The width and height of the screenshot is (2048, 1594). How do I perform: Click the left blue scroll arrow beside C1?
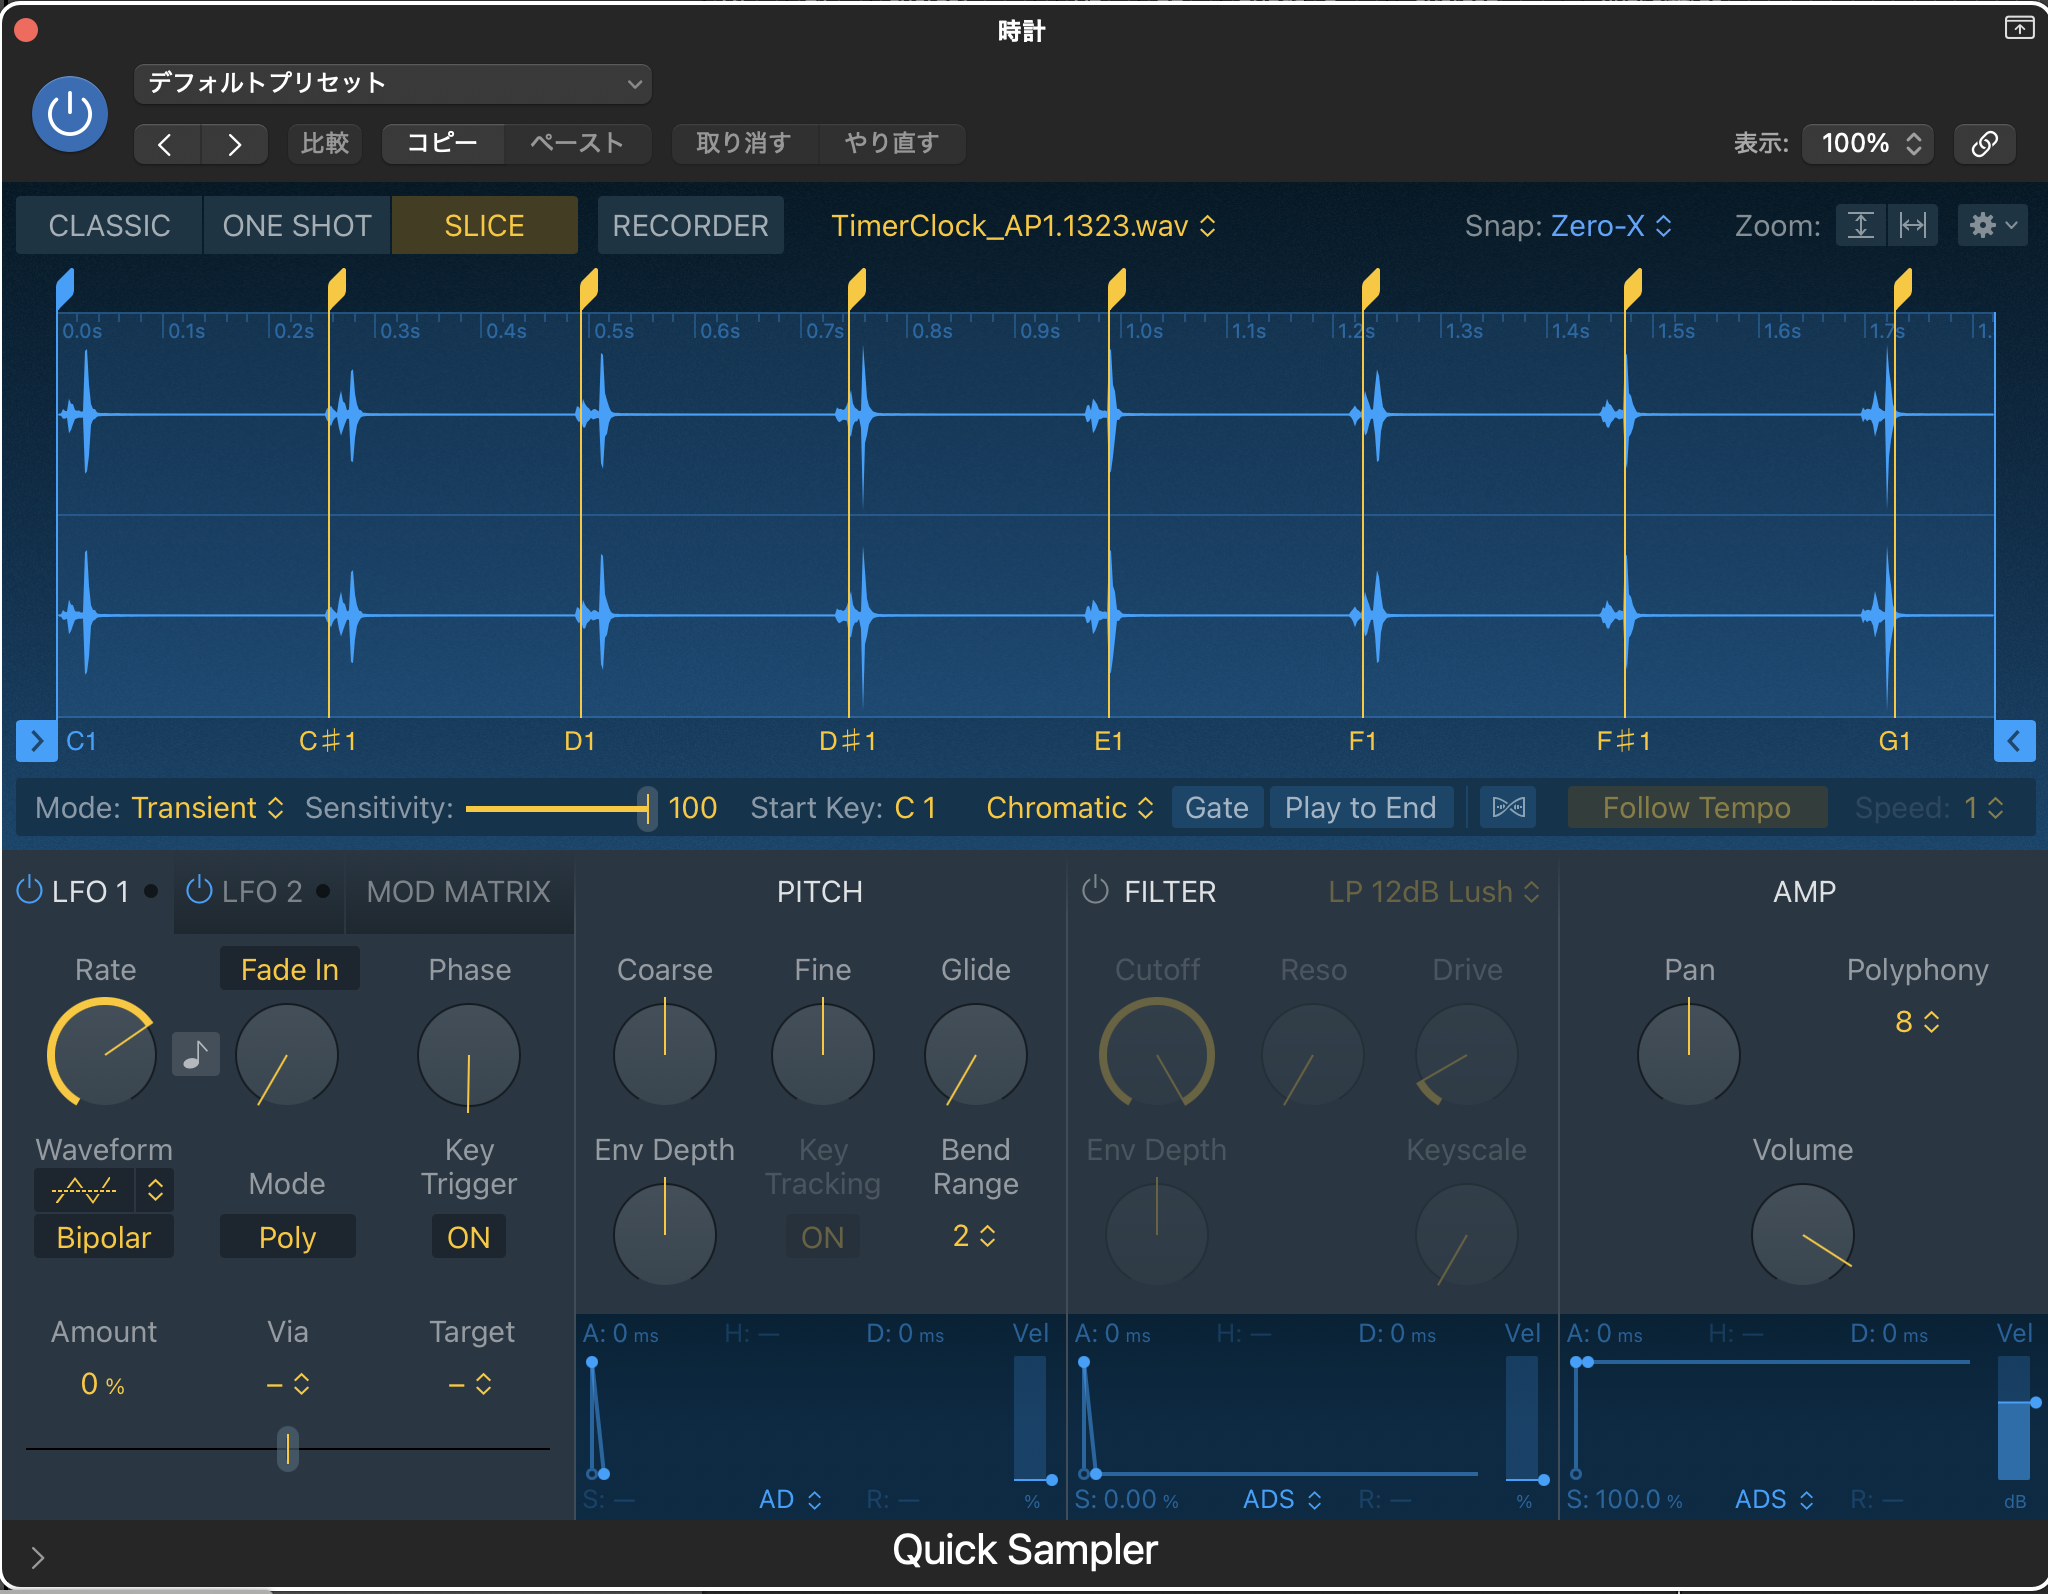pyautogui.click(x=36, y=741)
